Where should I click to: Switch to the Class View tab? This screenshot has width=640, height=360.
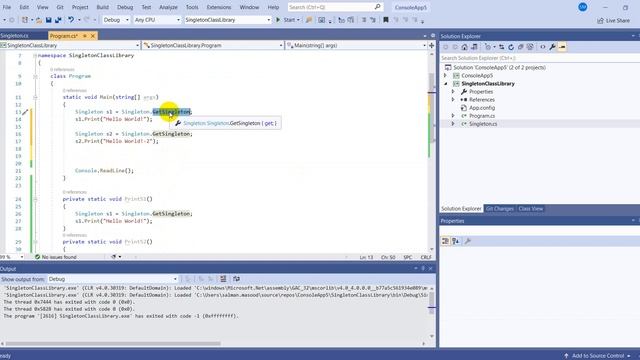(x=531, y=209)
